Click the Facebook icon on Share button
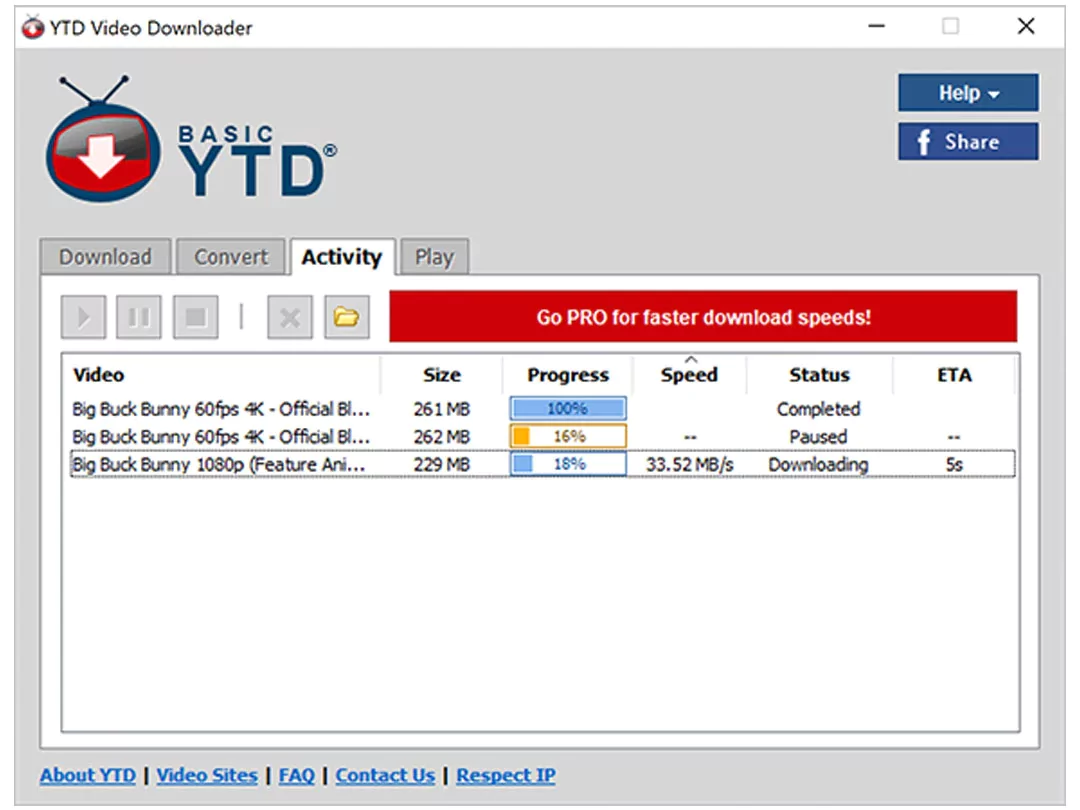The height and width of the screenshot is (810, 1080). [x=922, y=141]
